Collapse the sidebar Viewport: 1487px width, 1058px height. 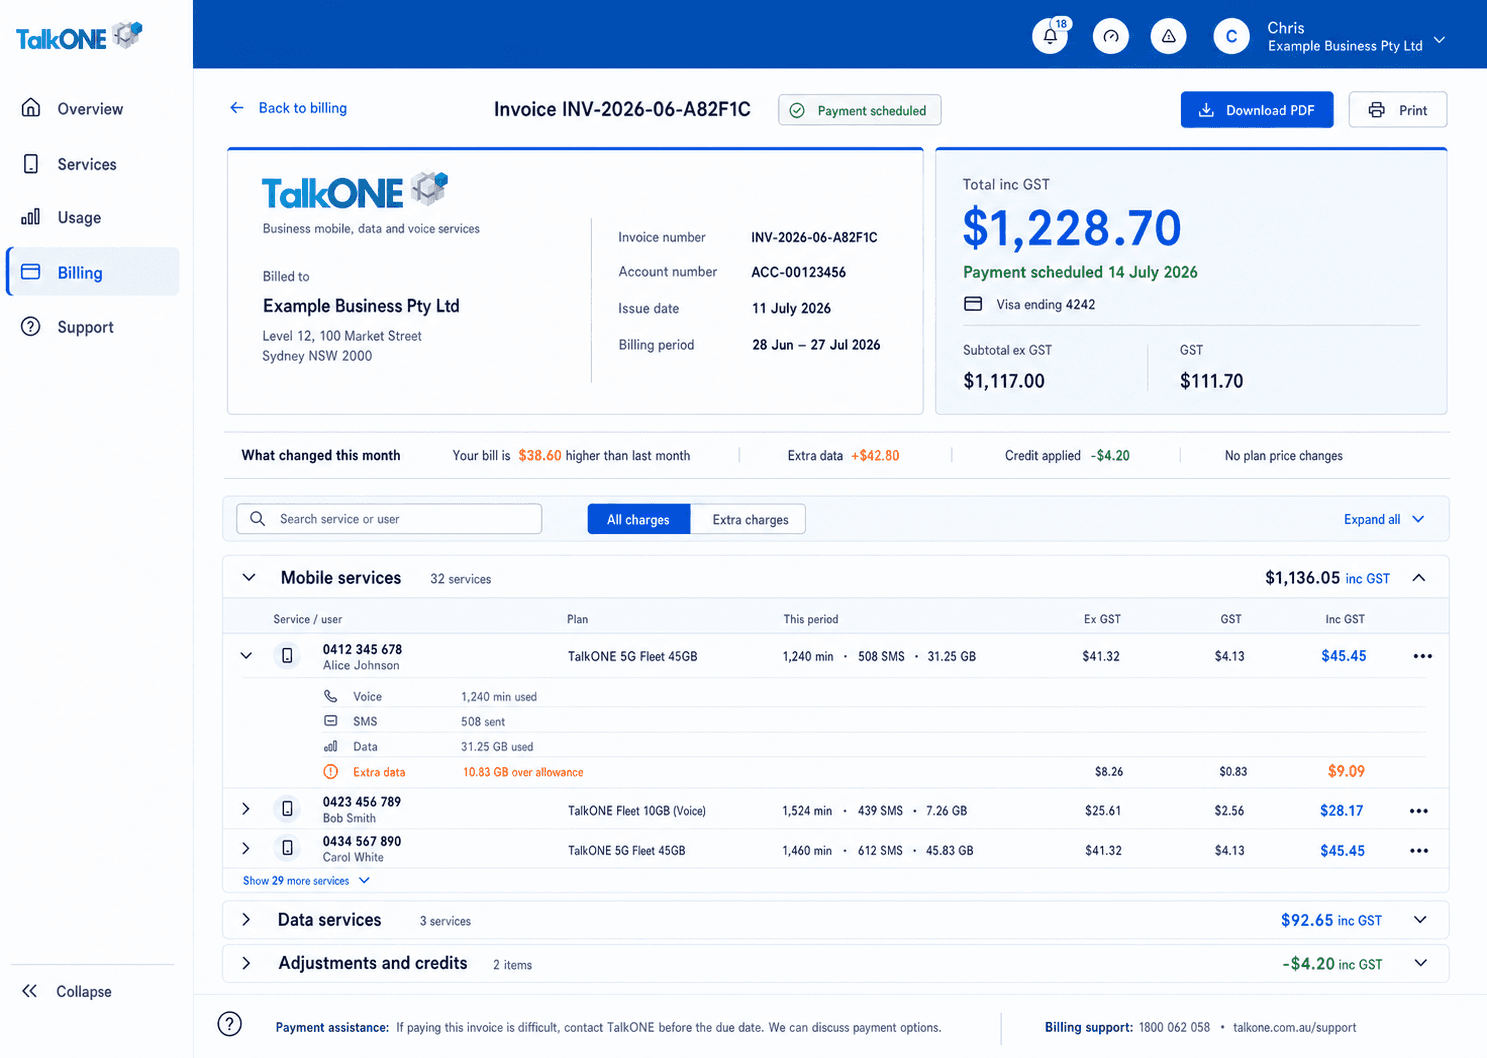pos(66,991)
